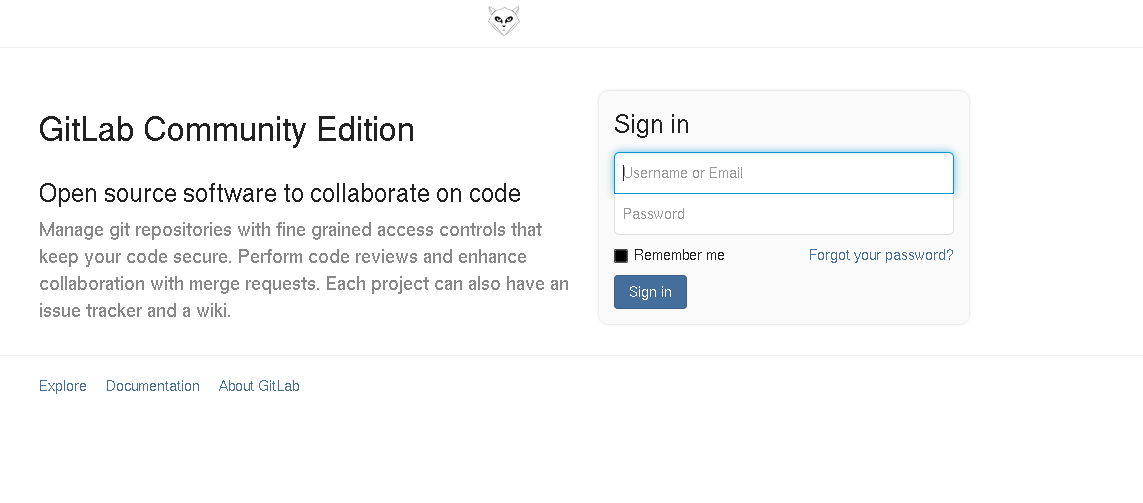Click the Open source software subheading
This screenshot has width=1143, height=503.
(279, 193)
